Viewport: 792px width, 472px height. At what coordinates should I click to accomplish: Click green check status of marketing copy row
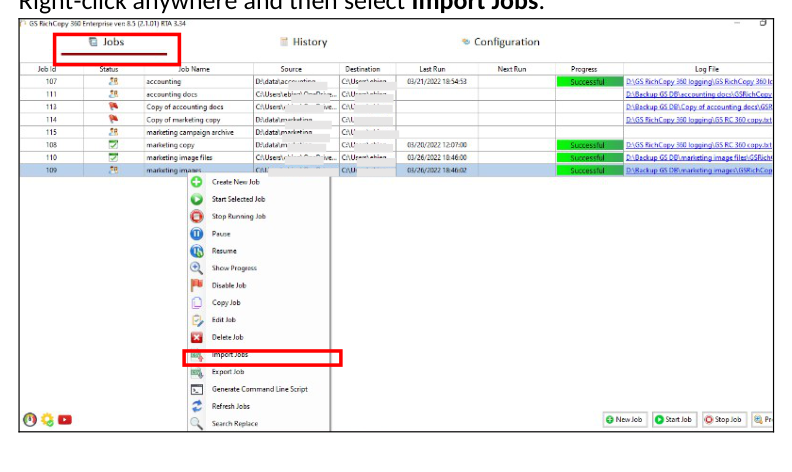tap(113, 145)
